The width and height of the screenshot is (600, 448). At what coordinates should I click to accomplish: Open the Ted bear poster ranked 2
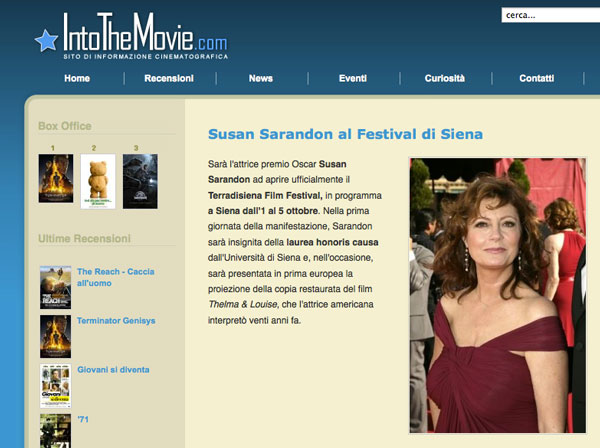[x=98, y=181]
